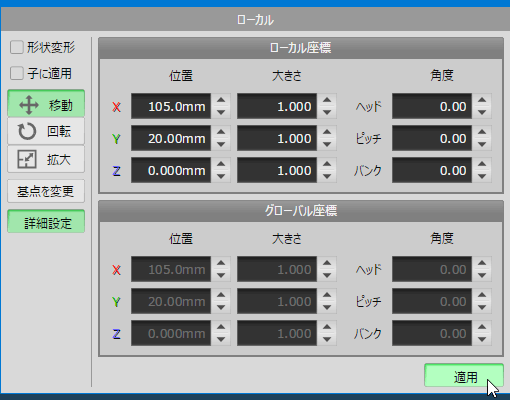Select the 移動 move tool icon
Screen dimensions: 510x400
click(x=29, y=105)
